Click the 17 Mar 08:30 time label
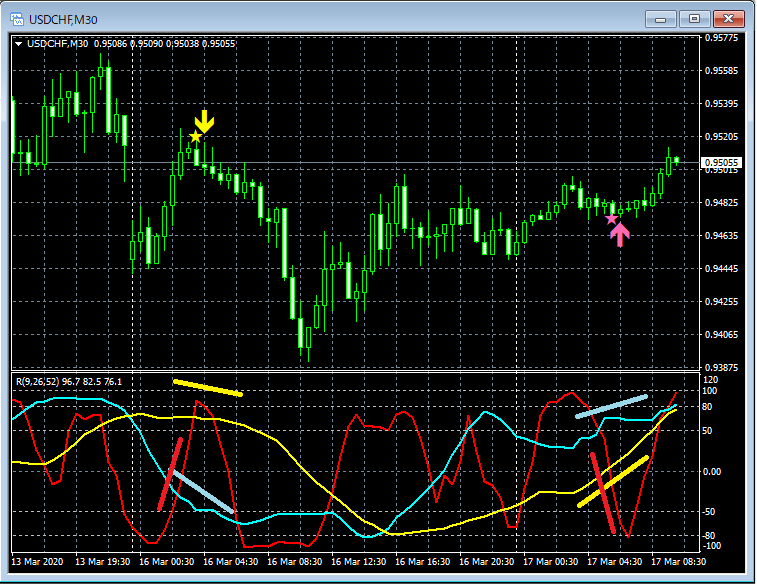757x584 pixels. click(x=679, y=562)
